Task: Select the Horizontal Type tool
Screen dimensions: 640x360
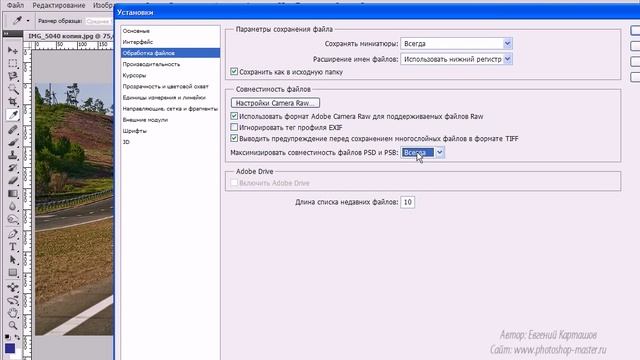Action: tap(13, 247)
